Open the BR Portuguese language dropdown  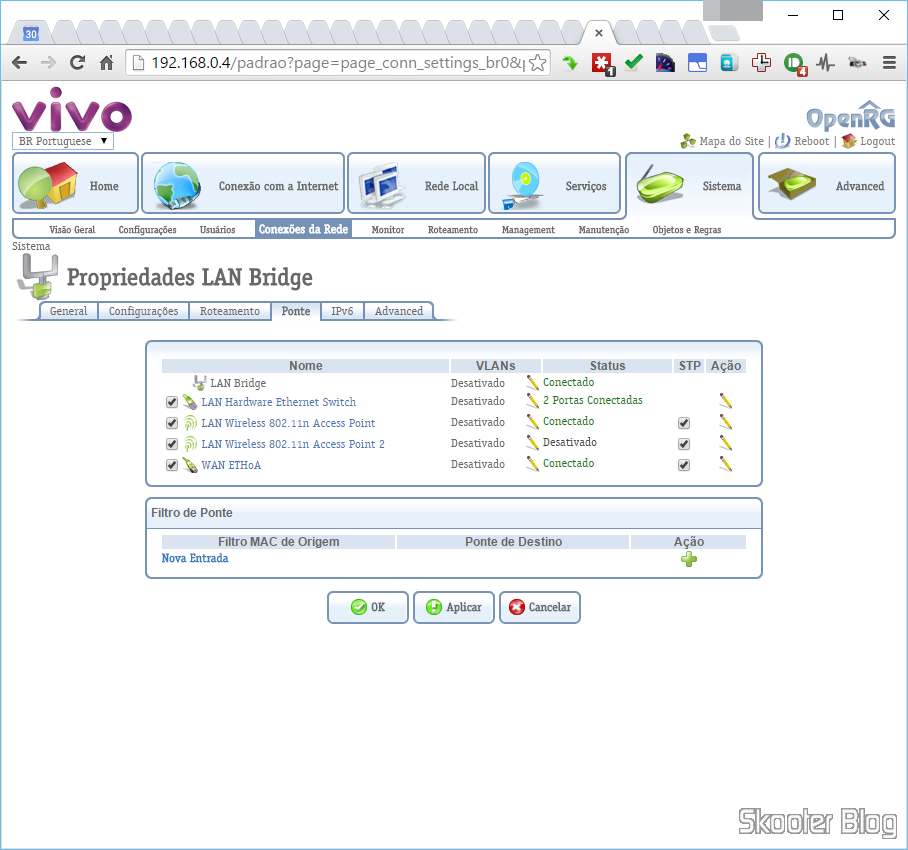coord(62,141)
